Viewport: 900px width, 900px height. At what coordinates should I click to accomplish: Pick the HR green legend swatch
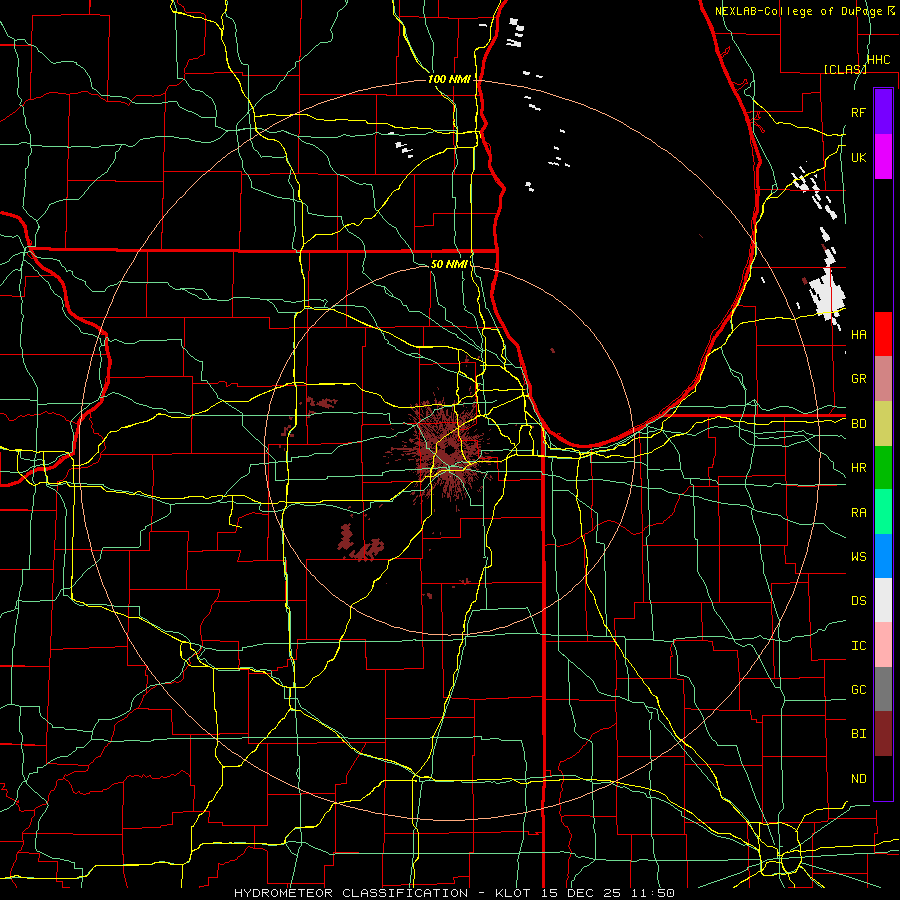coord(883,468)
